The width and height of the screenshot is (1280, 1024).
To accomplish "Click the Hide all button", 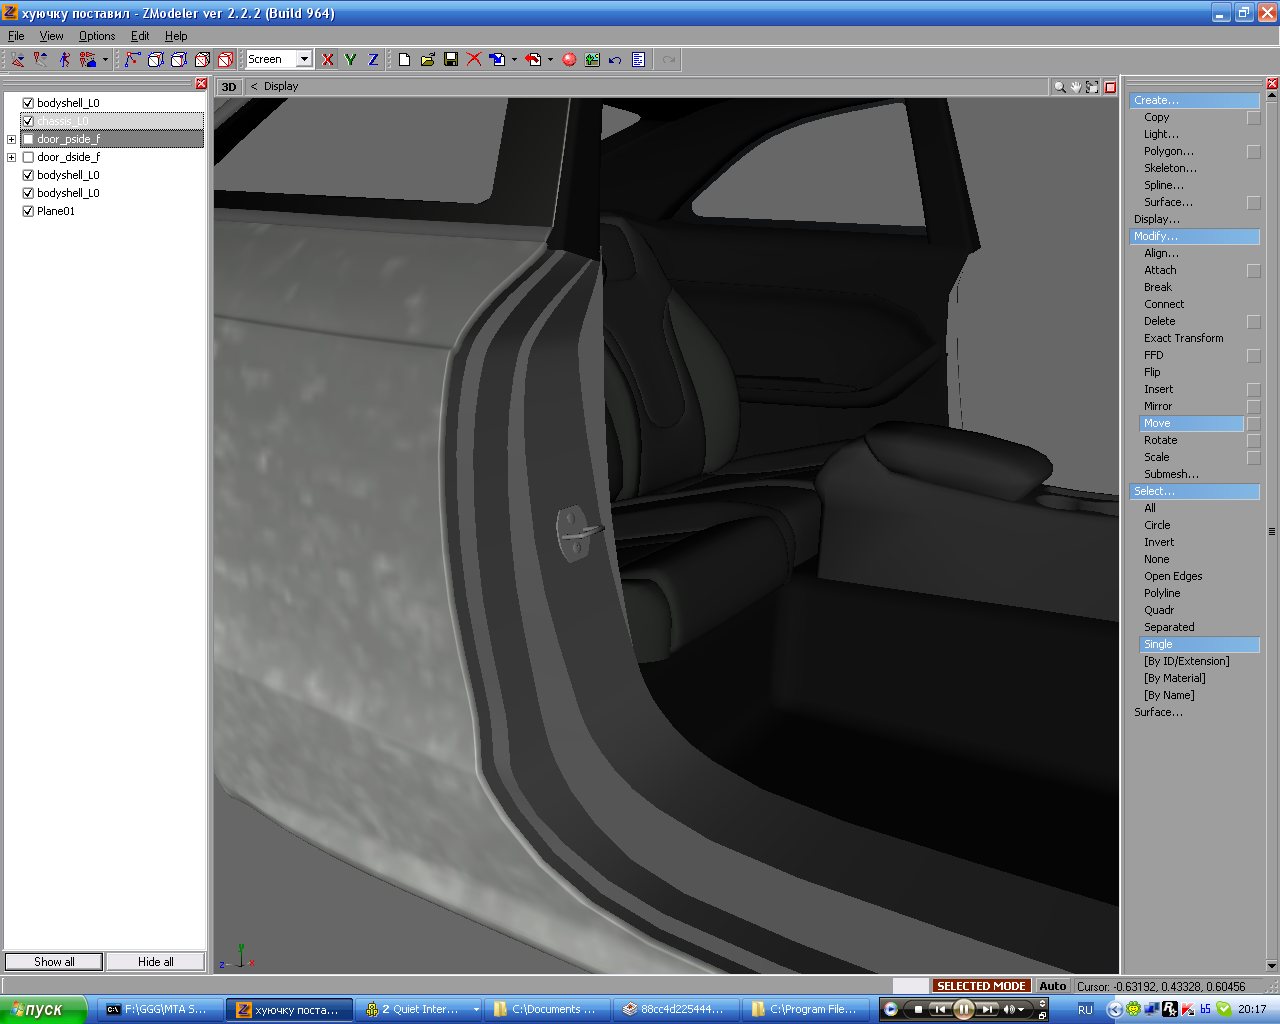I will point(155,962).
